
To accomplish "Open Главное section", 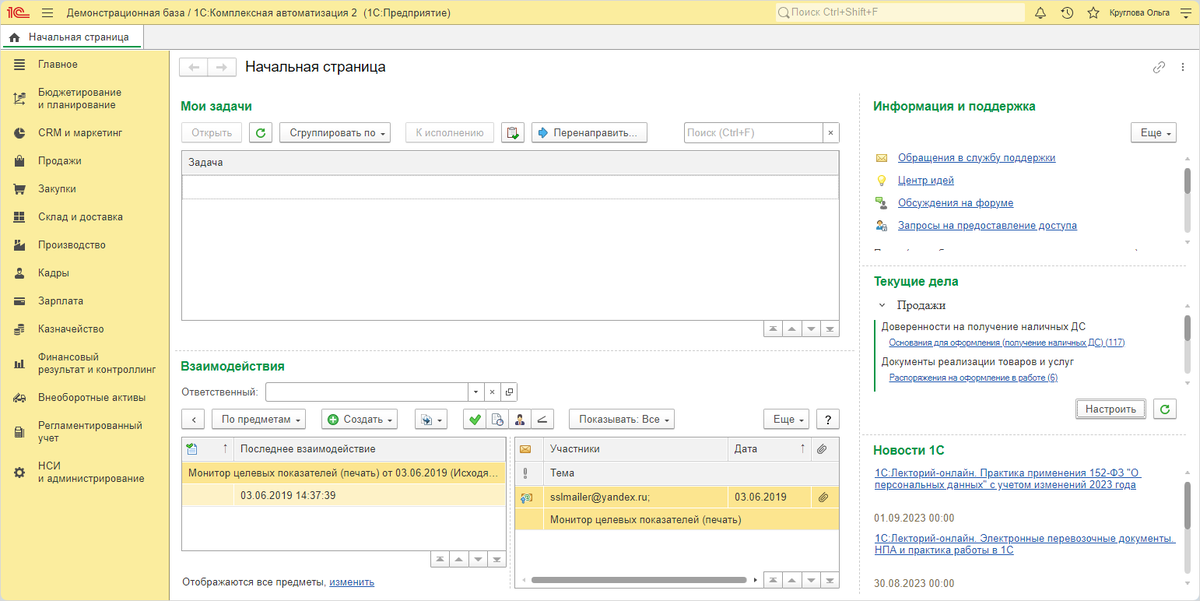I will point(58,64).
